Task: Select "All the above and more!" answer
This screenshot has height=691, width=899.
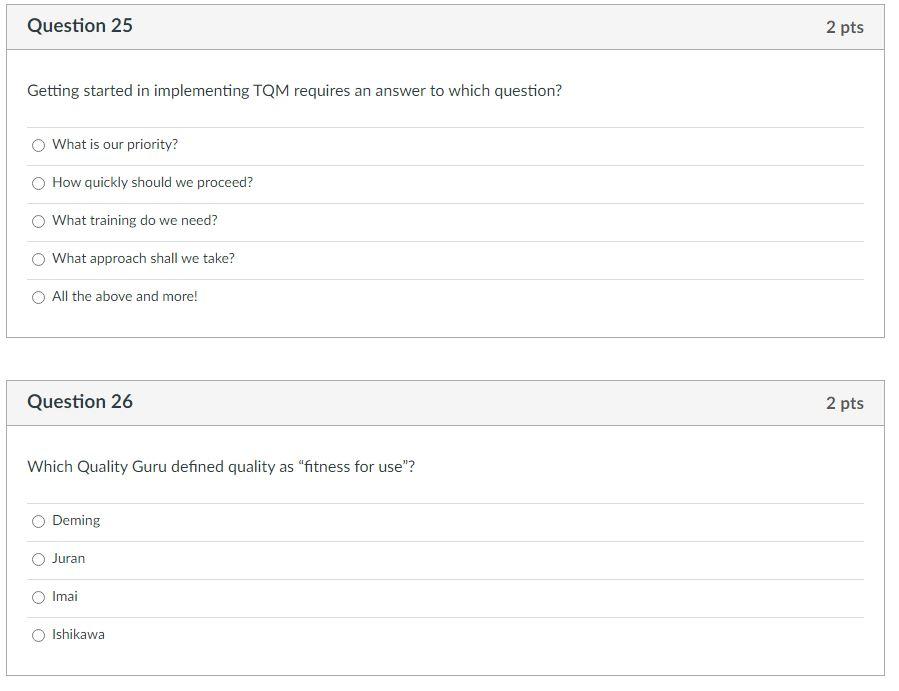Action: pos(38,297)
